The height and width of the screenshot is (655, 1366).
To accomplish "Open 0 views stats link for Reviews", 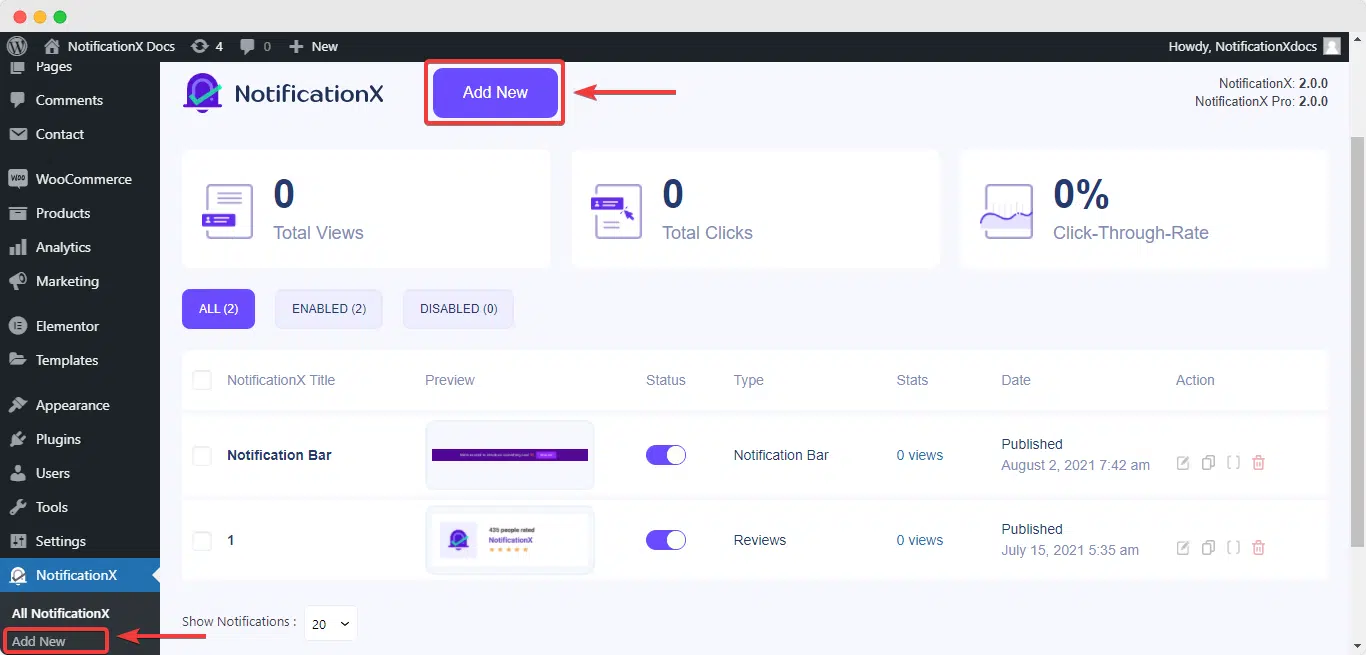I will coord(920,540).
